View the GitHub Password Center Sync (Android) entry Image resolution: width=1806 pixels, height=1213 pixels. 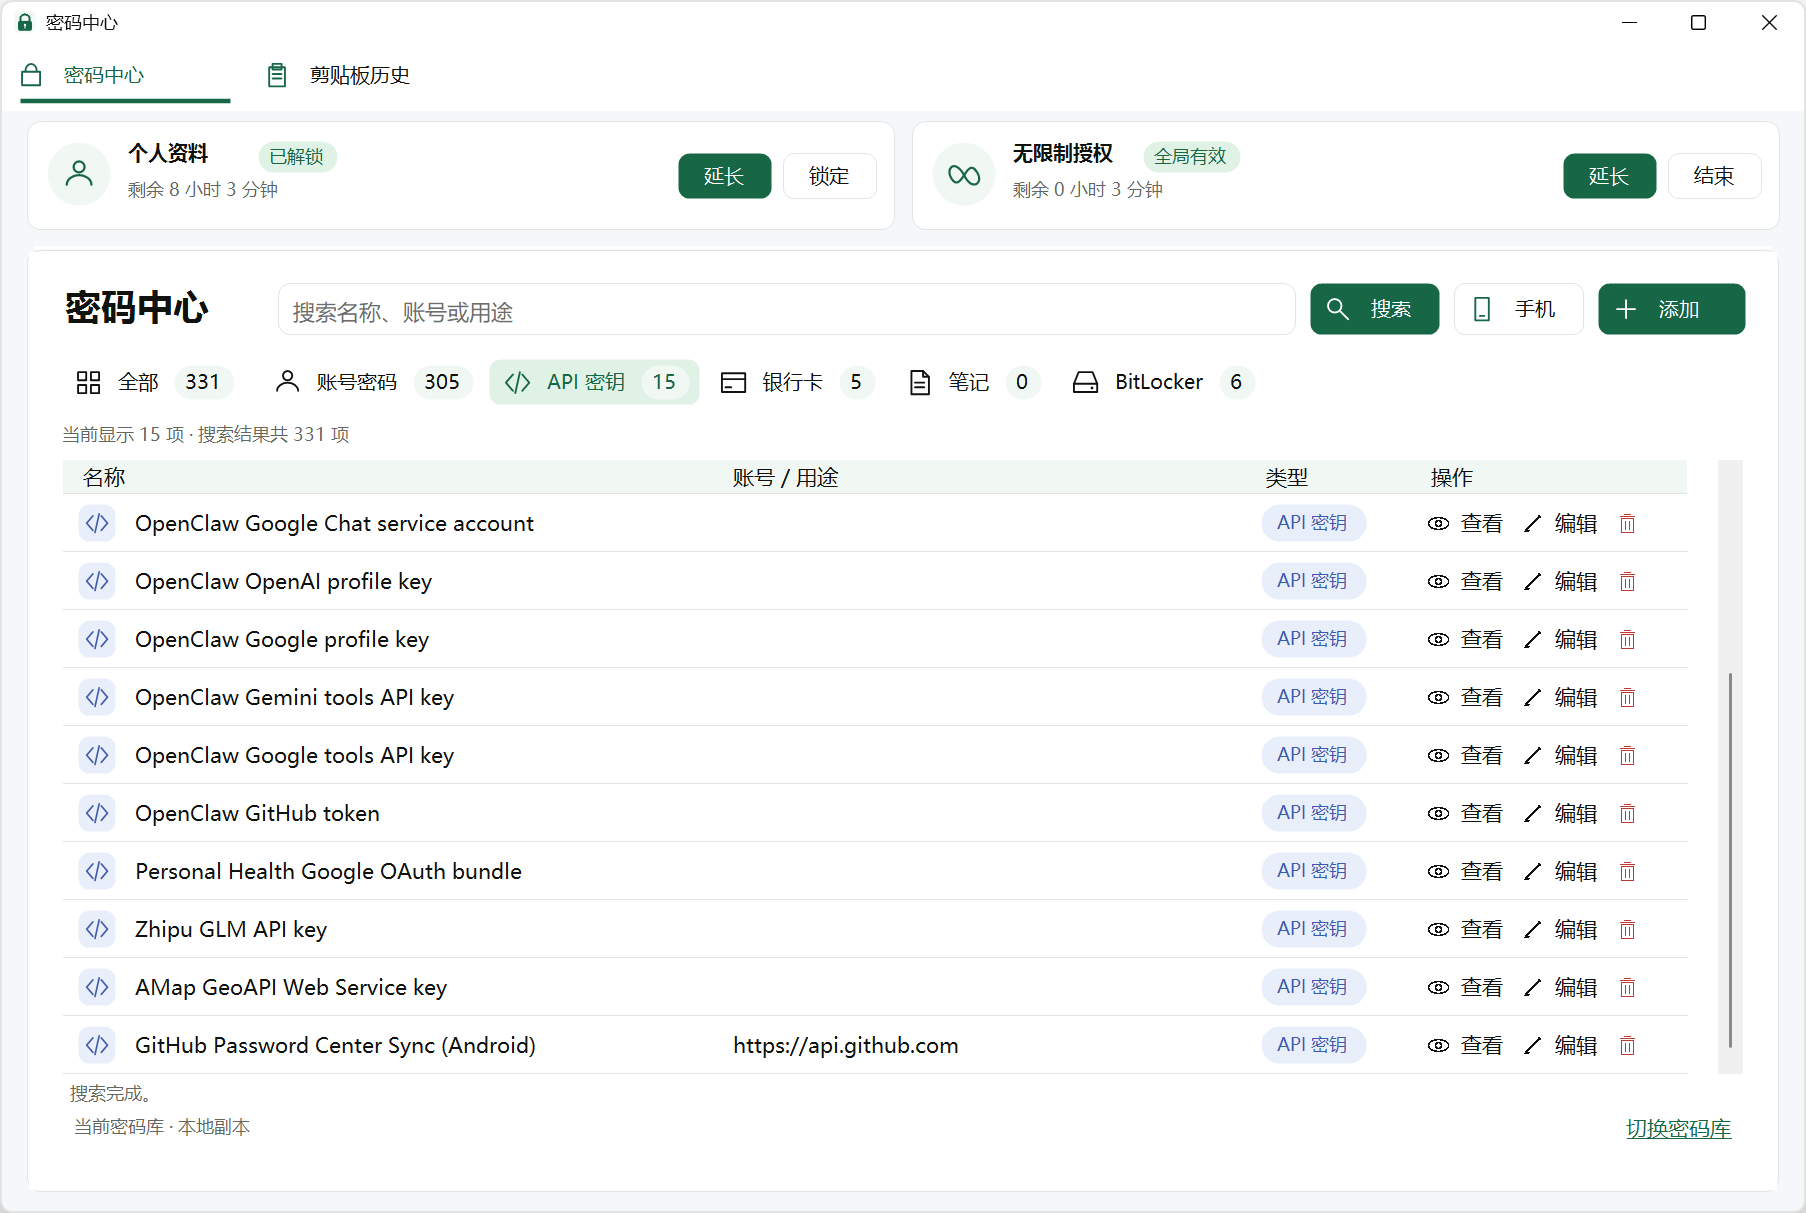coord(1465,1046)
